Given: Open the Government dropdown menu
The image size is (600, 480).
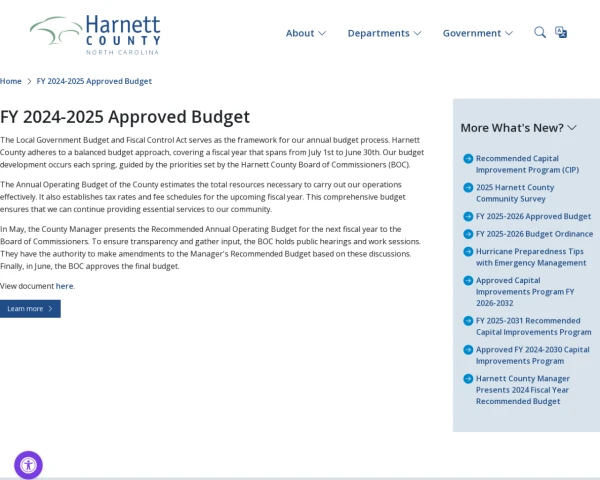Looking at the screenshot, I should point(478,33).
